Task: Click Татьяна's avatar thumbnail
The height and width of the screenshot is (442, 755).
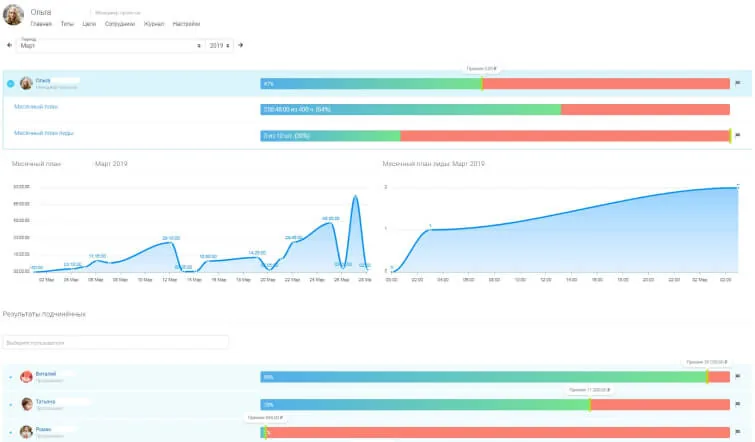Action: 26,404
